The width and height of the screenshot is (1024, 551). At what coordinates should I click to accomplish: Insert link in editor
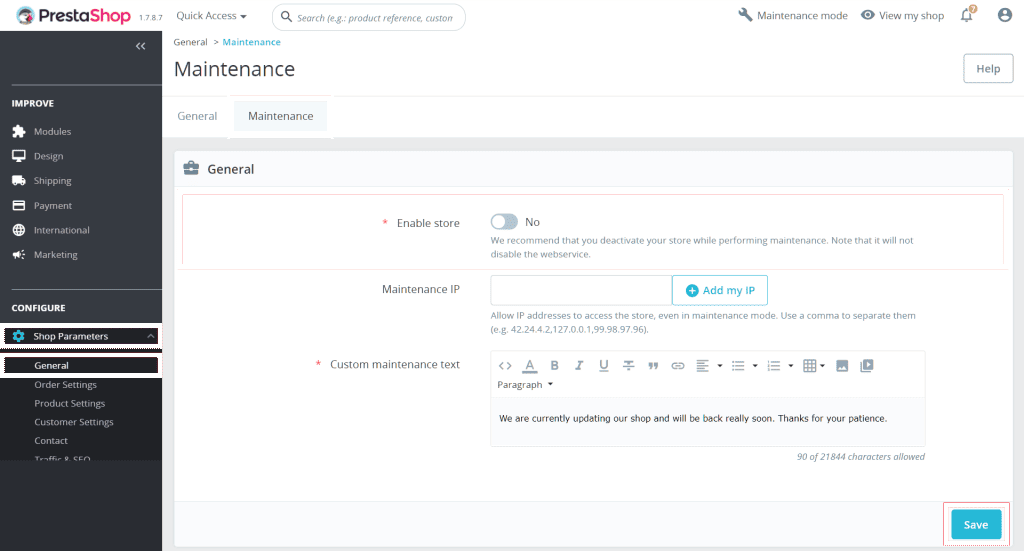click(678, 366)
